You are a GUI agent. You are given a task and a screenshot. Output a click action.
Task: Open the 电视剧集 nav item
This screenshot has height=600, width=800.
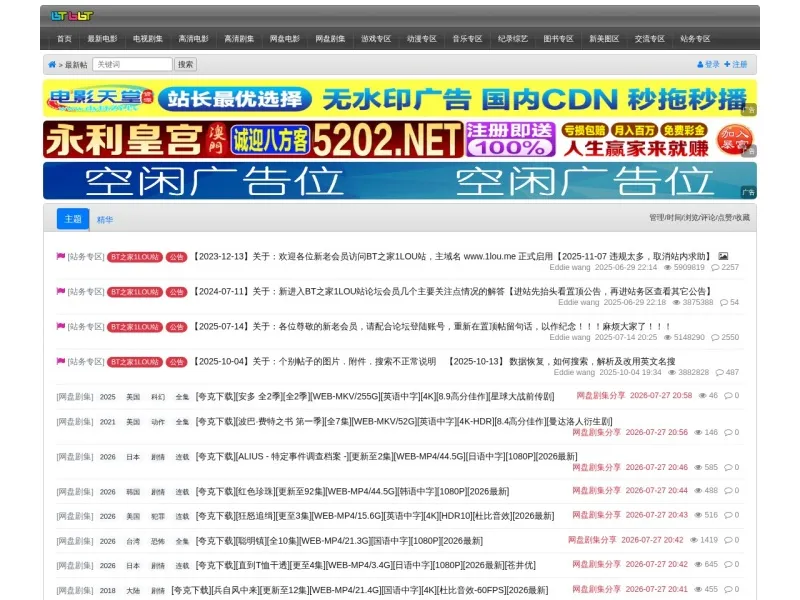pos(148,39)
